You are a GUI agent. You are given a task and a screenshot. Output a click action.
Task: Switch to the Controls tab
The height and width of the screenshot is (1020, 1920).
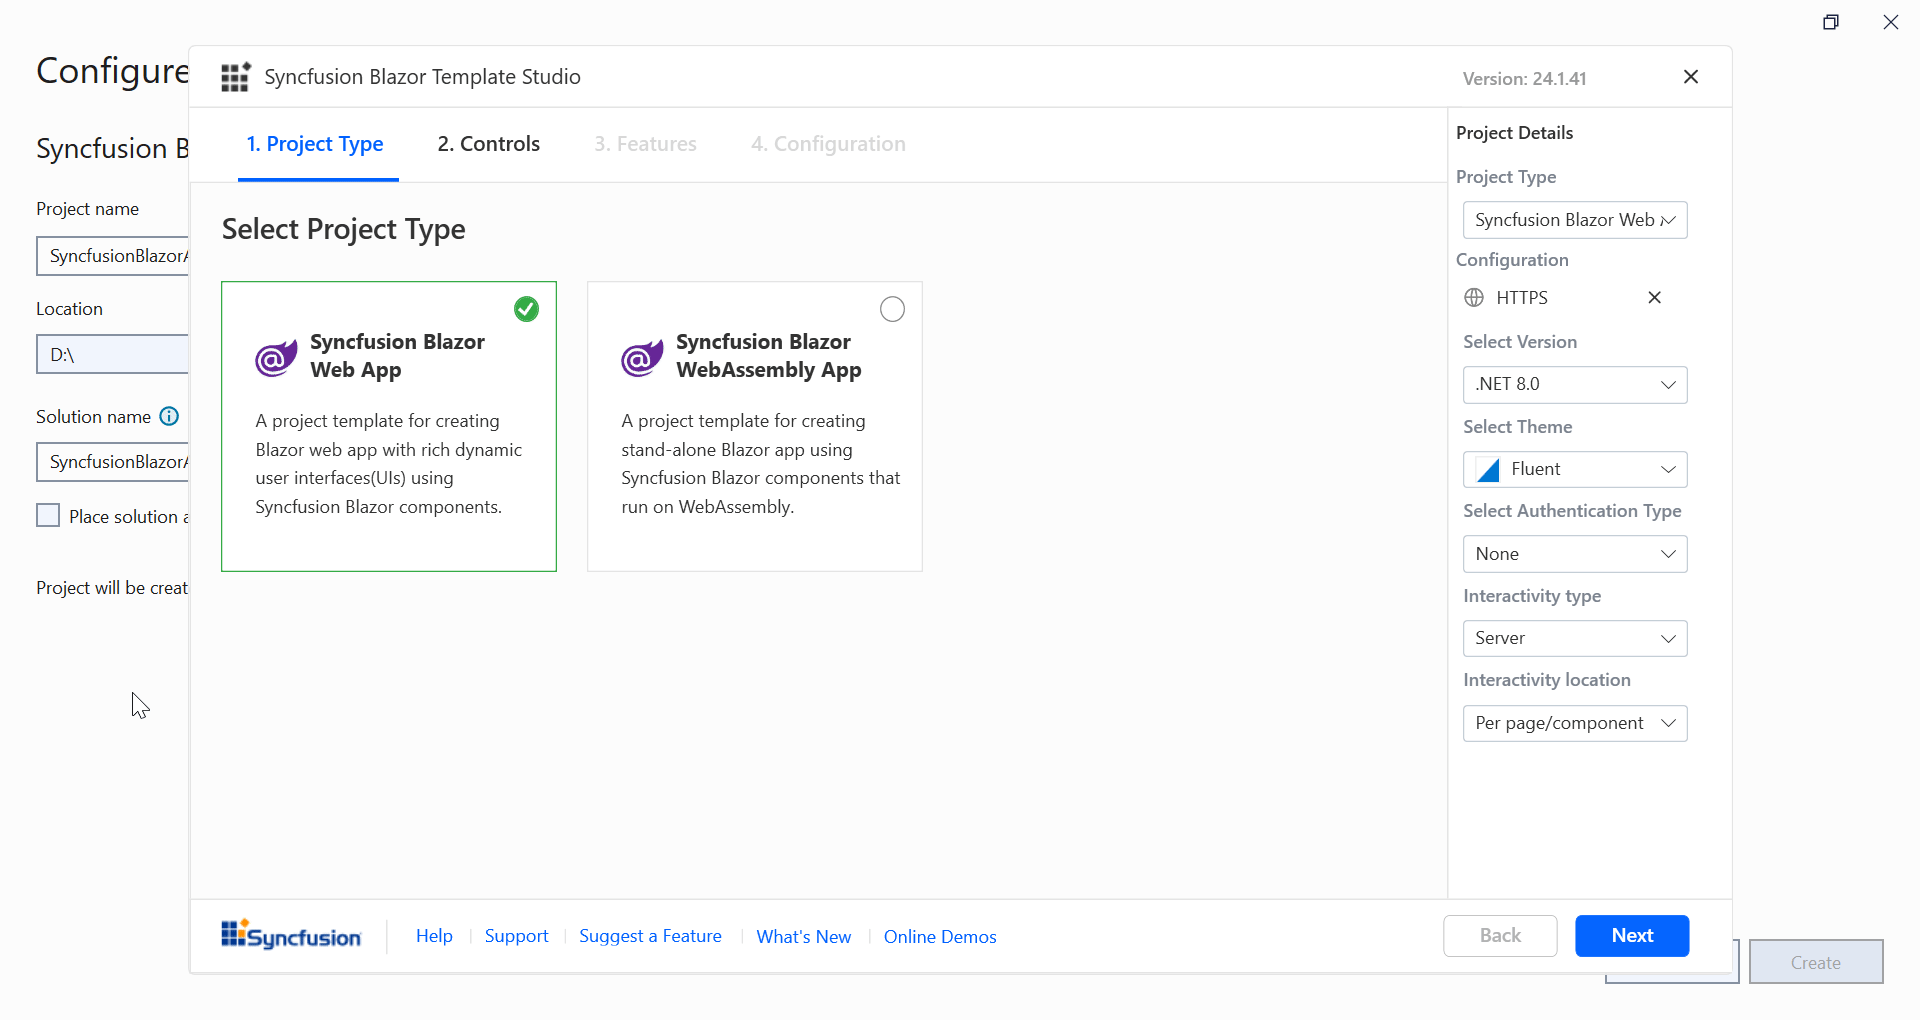(487, 144)
